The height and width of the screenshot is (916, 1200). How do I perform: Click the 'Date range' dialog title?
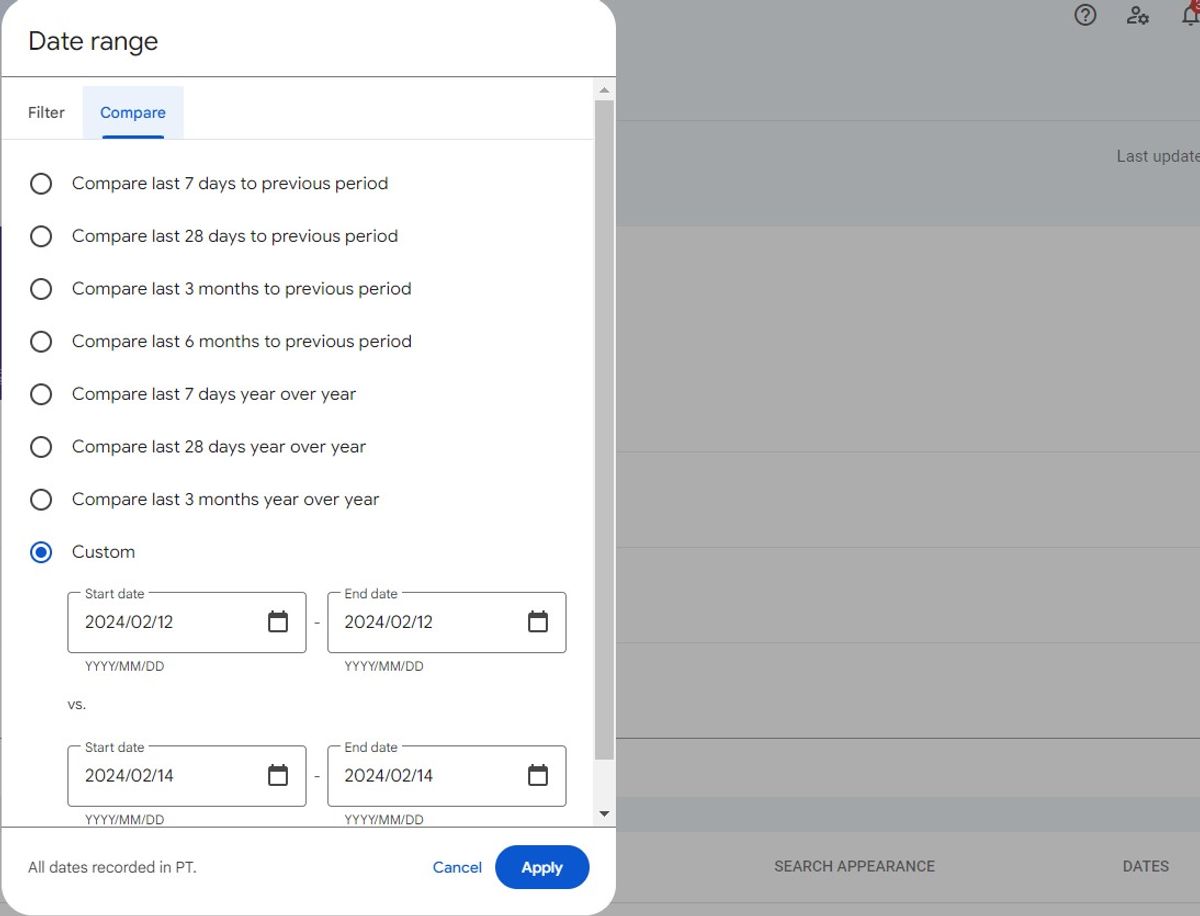pyautogui.click(x=93, y=42)
